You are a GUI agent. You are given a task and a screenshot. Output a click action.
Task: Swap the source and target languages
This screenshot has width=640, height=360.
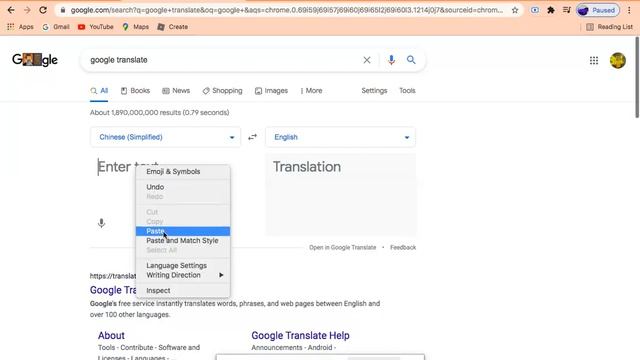[x=253, y=137]
